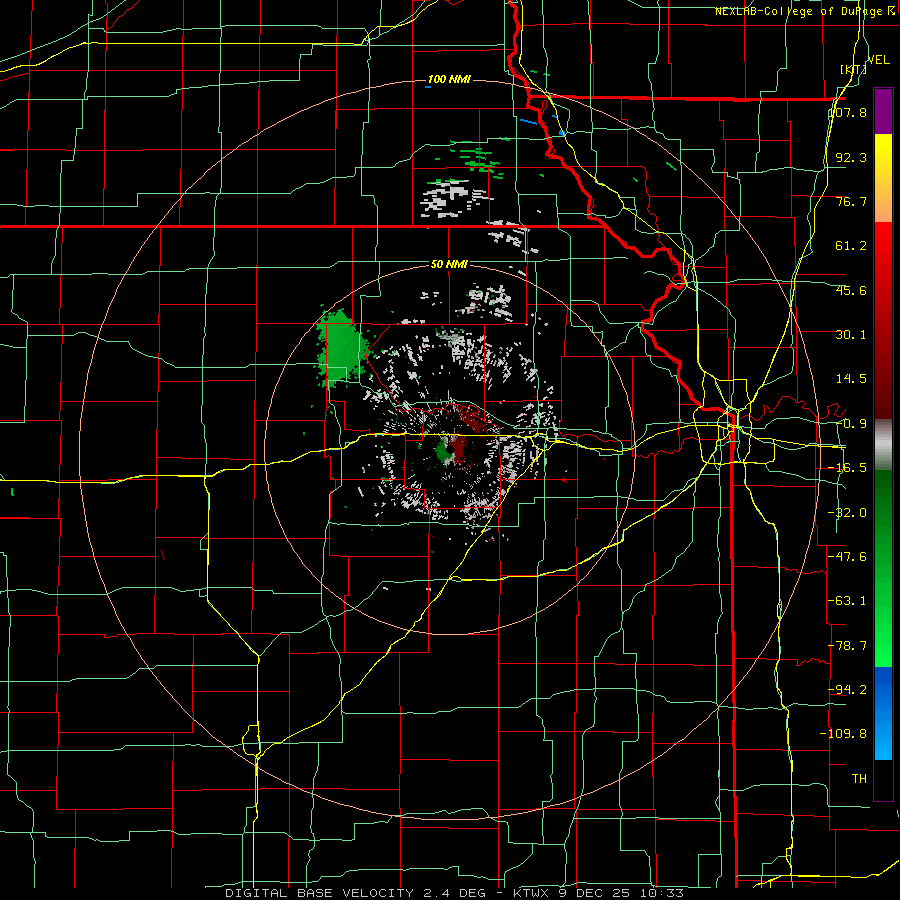The image size is (900, 900).
Task: Click the 76.7 value on velocity scale
Action: pyautogui.click(x=851, y=201)
